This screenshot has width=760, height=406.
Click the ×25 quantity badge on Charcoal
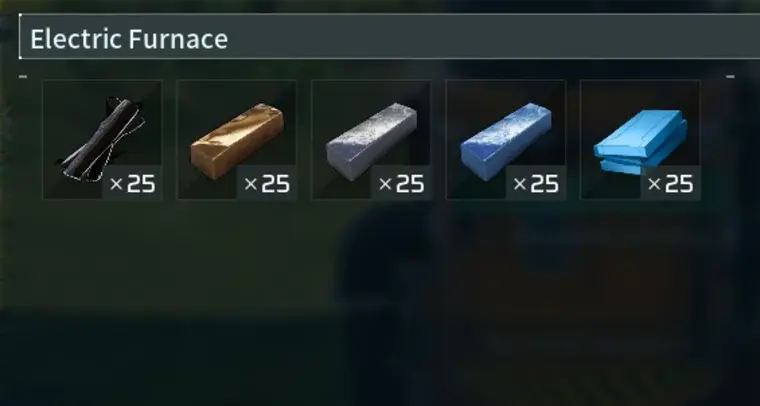[132, 183]
